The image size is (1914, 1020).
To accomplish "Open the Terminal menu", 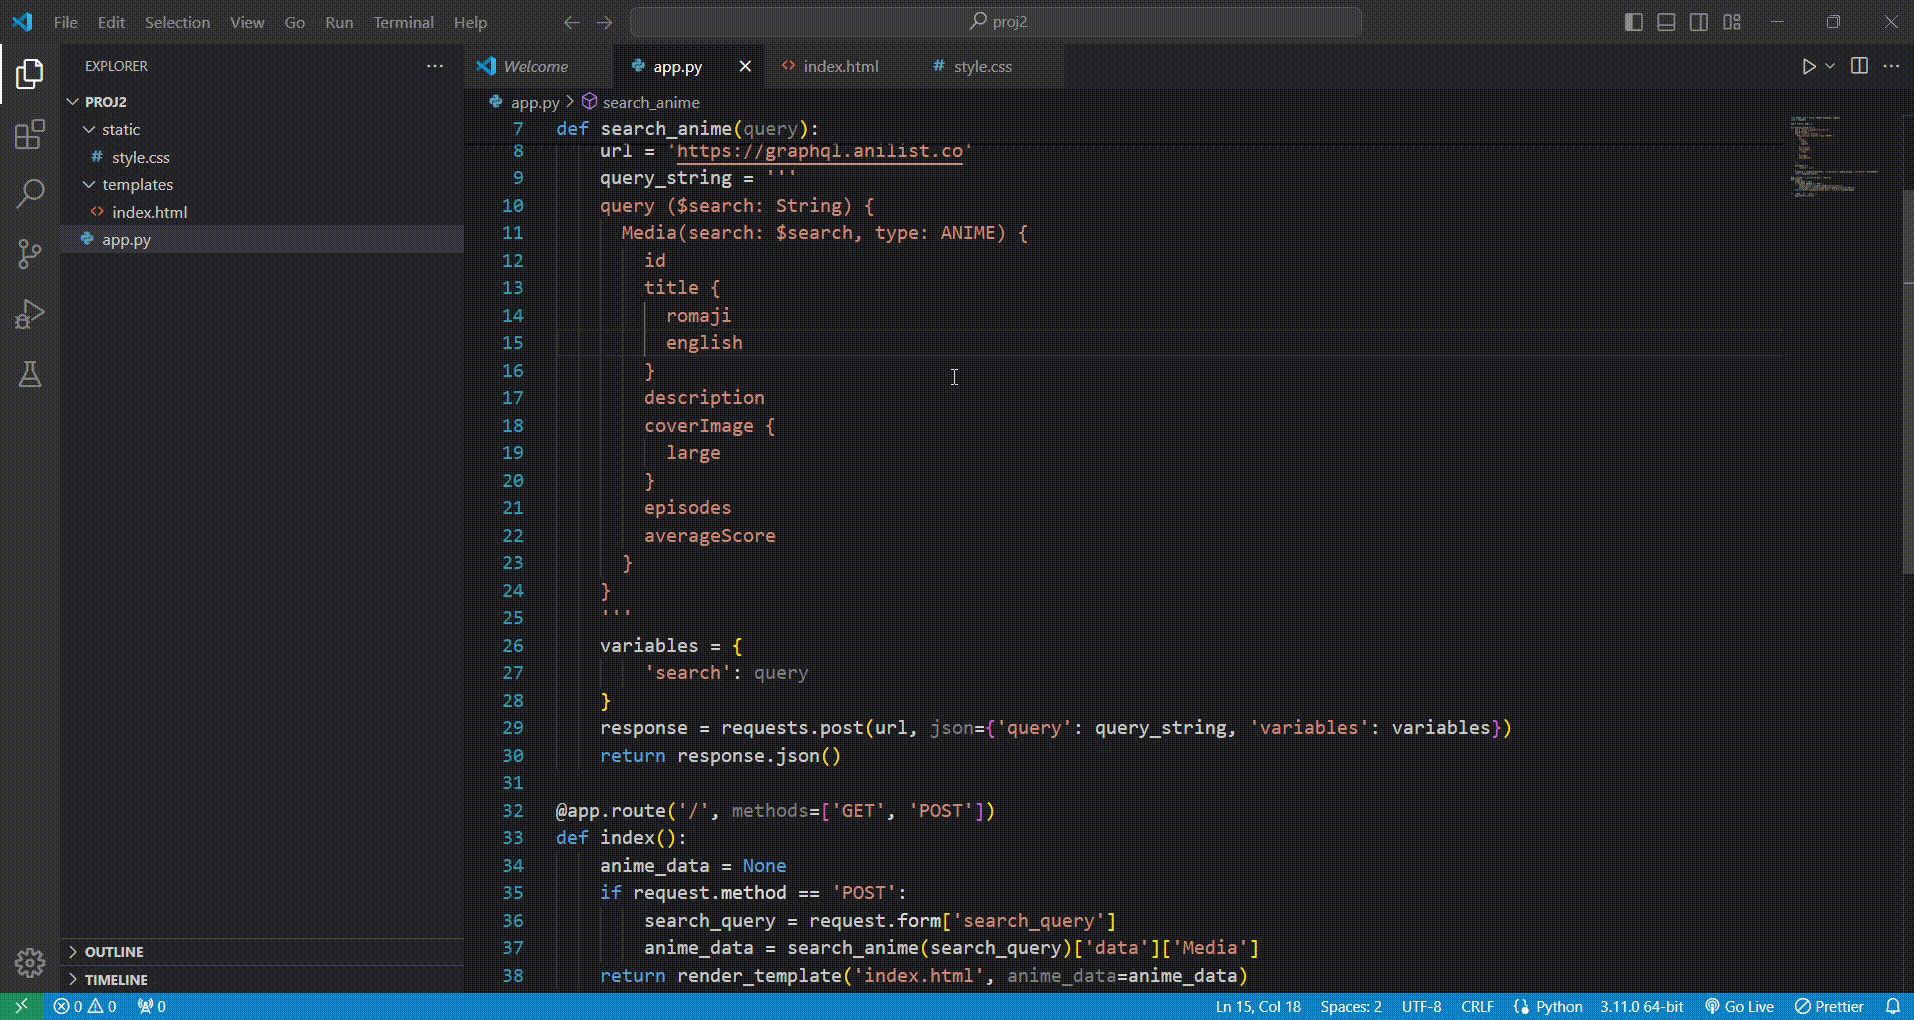I will click(403, 22).
